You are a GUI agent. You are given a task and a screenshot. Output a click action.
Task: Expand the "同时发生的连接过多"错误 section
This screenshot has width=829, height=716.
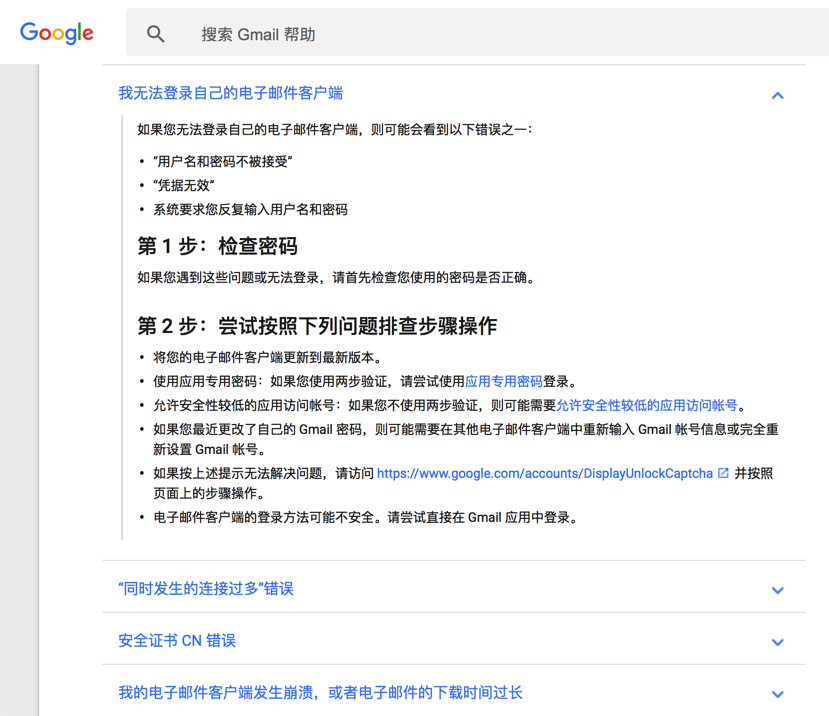tap(206, 589)
